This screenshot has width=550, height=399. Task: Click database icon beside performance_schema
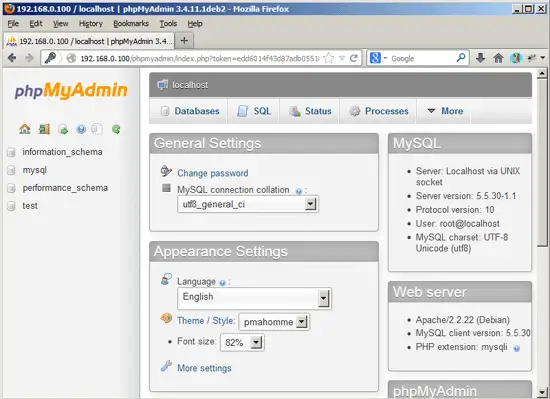[11, 188]
